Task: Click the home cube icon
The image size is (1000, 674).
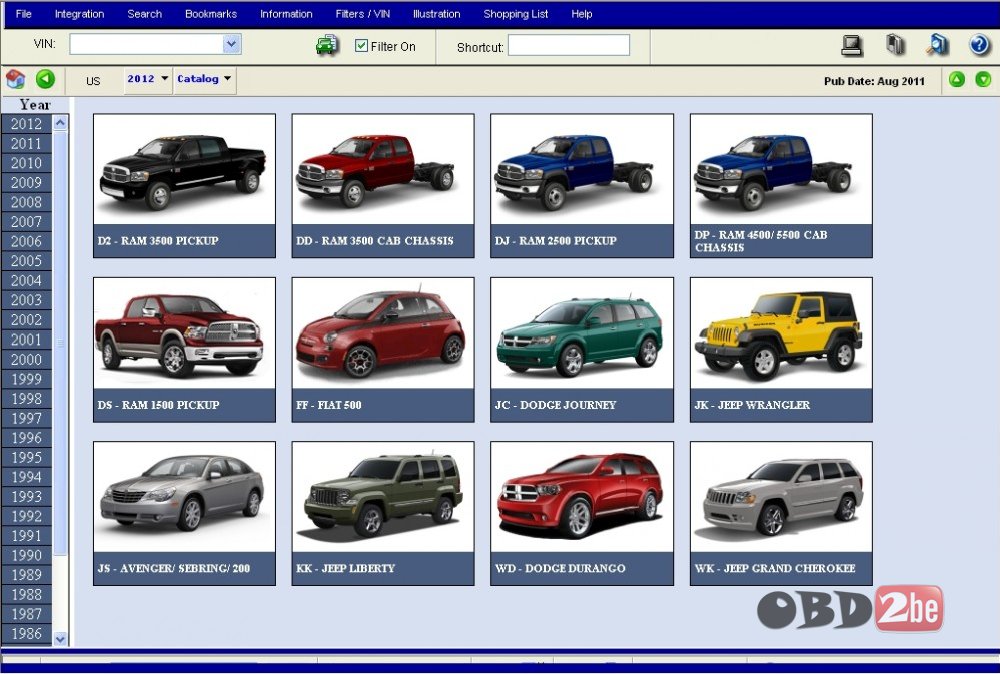Action: (15, 79)
